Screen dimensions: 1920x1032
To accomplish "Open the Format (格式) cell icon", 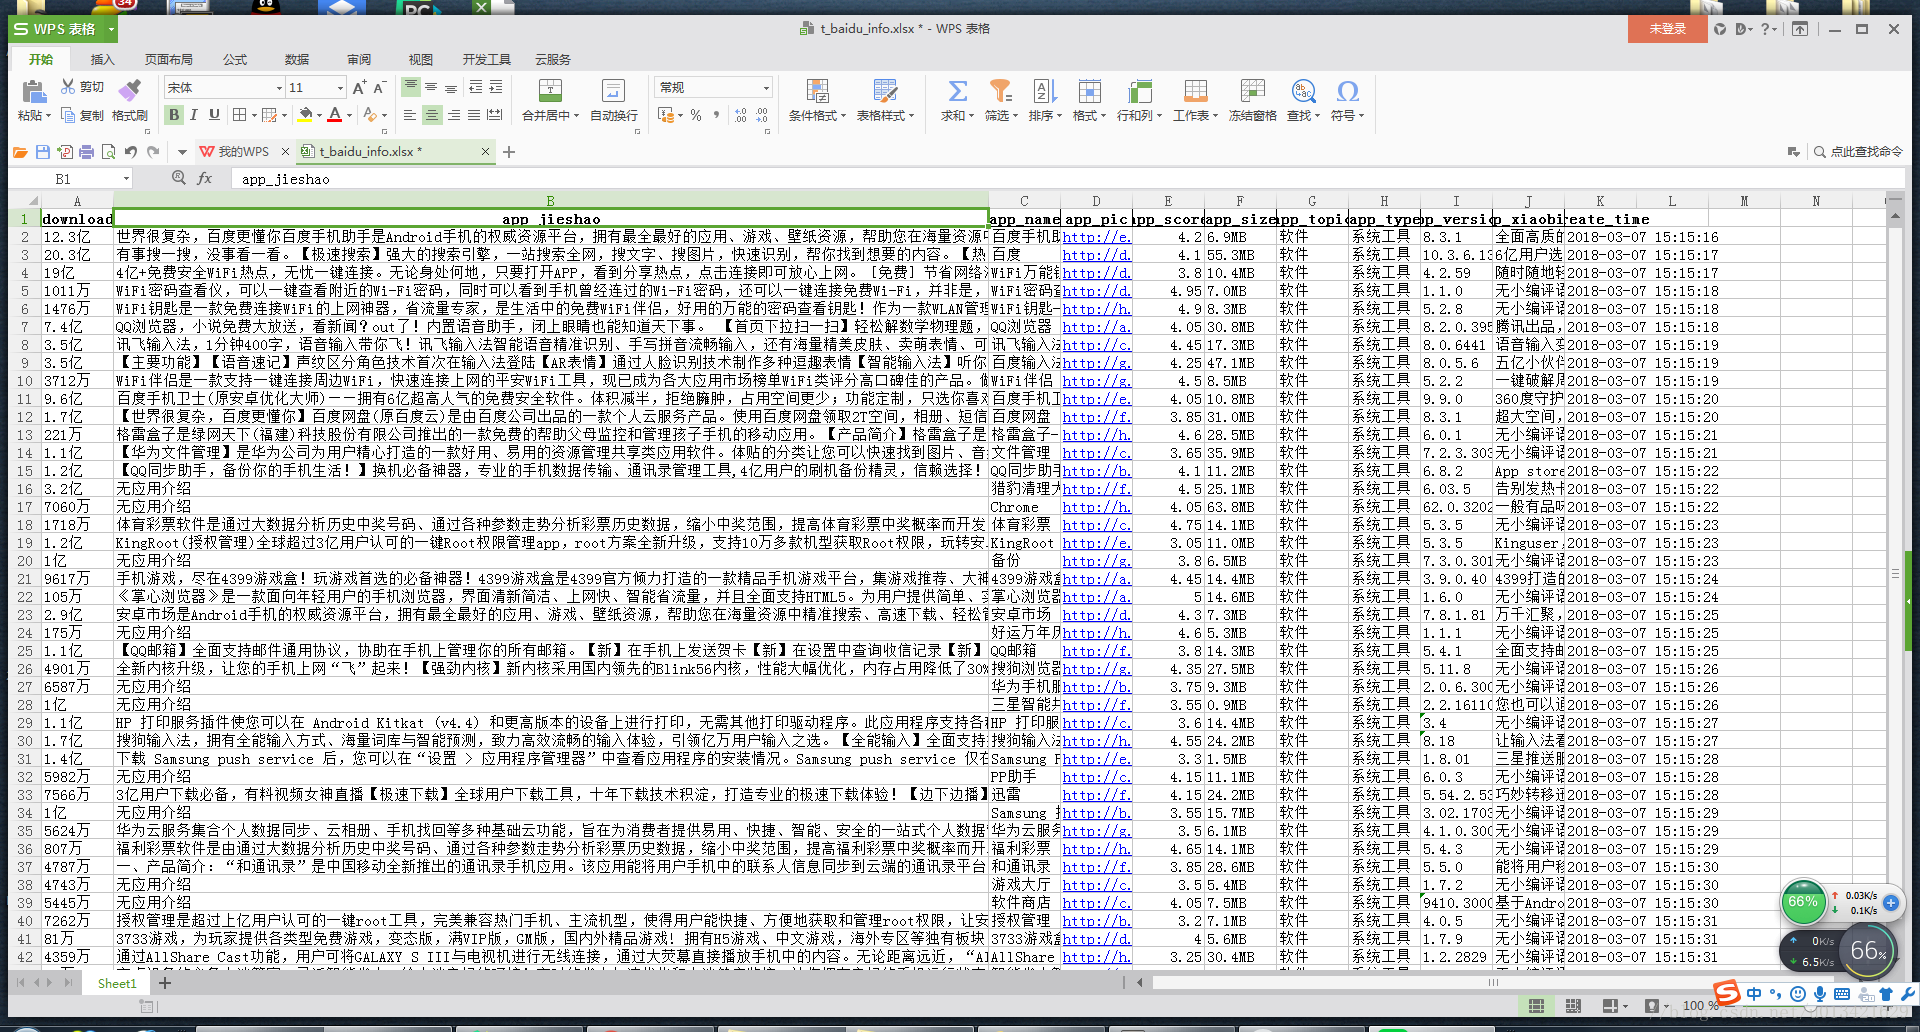I will point(1089,91).
